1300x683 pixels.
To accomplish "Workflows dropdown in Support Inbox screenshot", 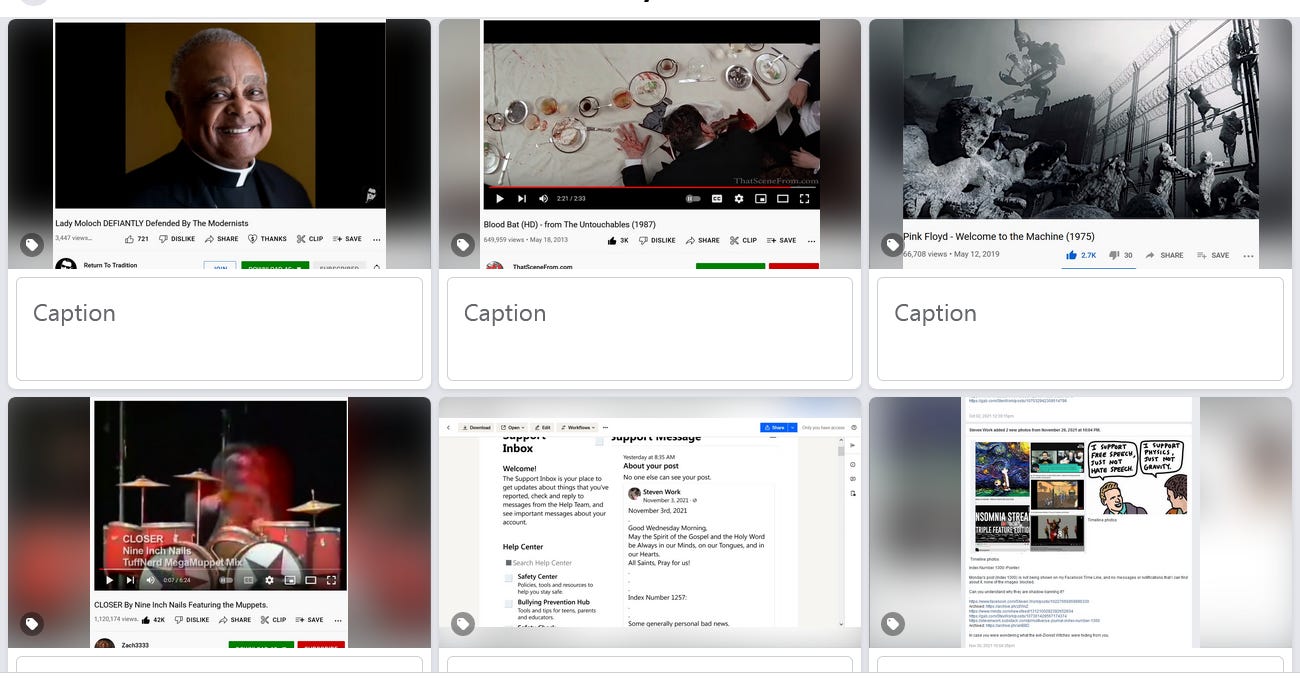I will coord(577,427).
